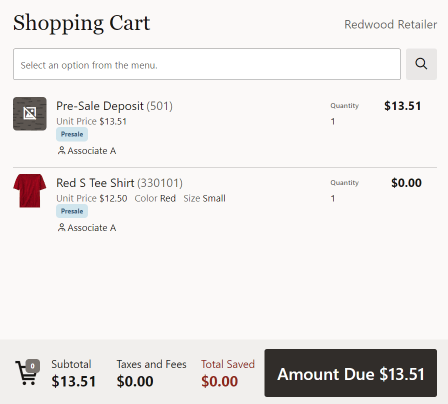Click the Total Saved $0.00 amount
This screenshot has width=448, height=404.
tap(220, 381)
